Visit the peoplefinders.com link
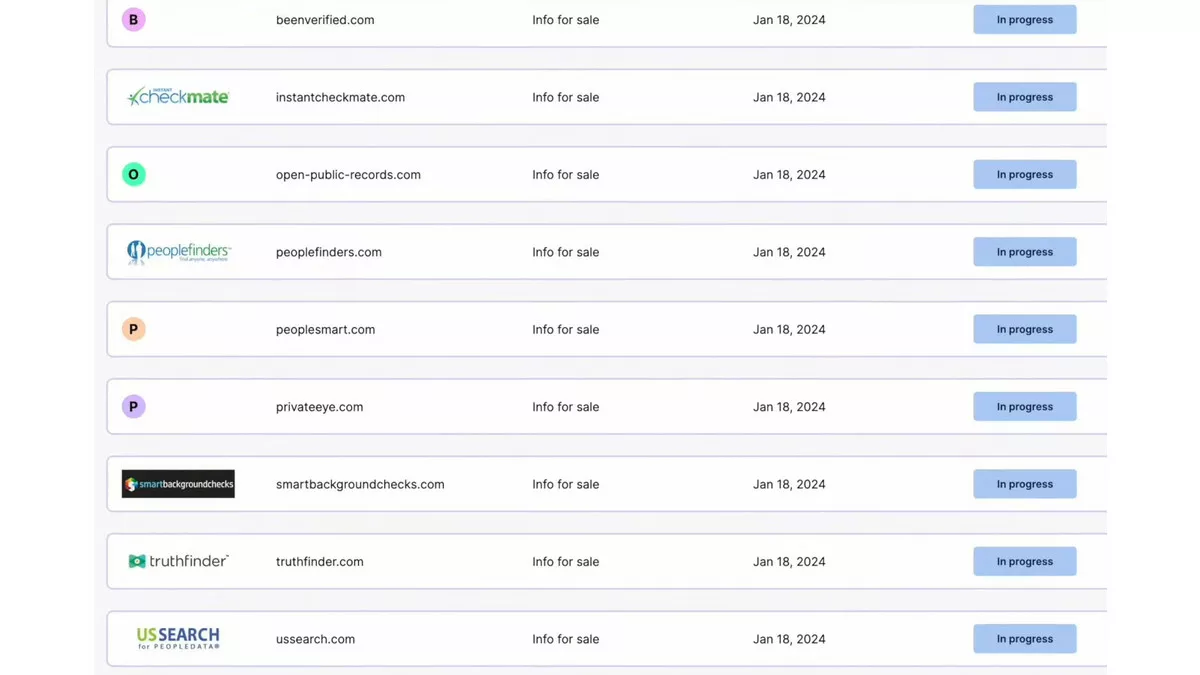Image resolution: width=1200 pixels, height=675 pixels. pos(328,251)
